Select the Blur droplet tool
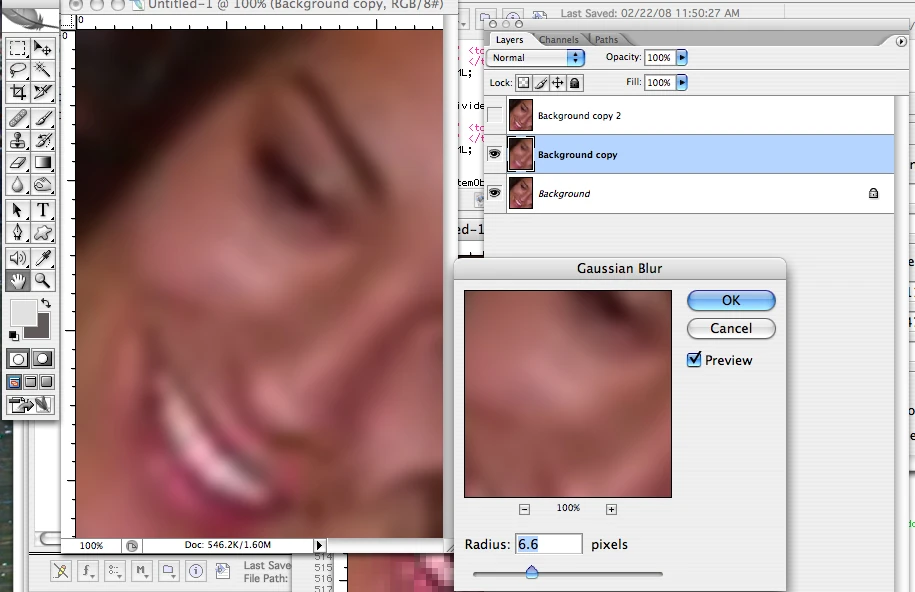Screen dimensions: 915x592 click(x=18, y=185)
